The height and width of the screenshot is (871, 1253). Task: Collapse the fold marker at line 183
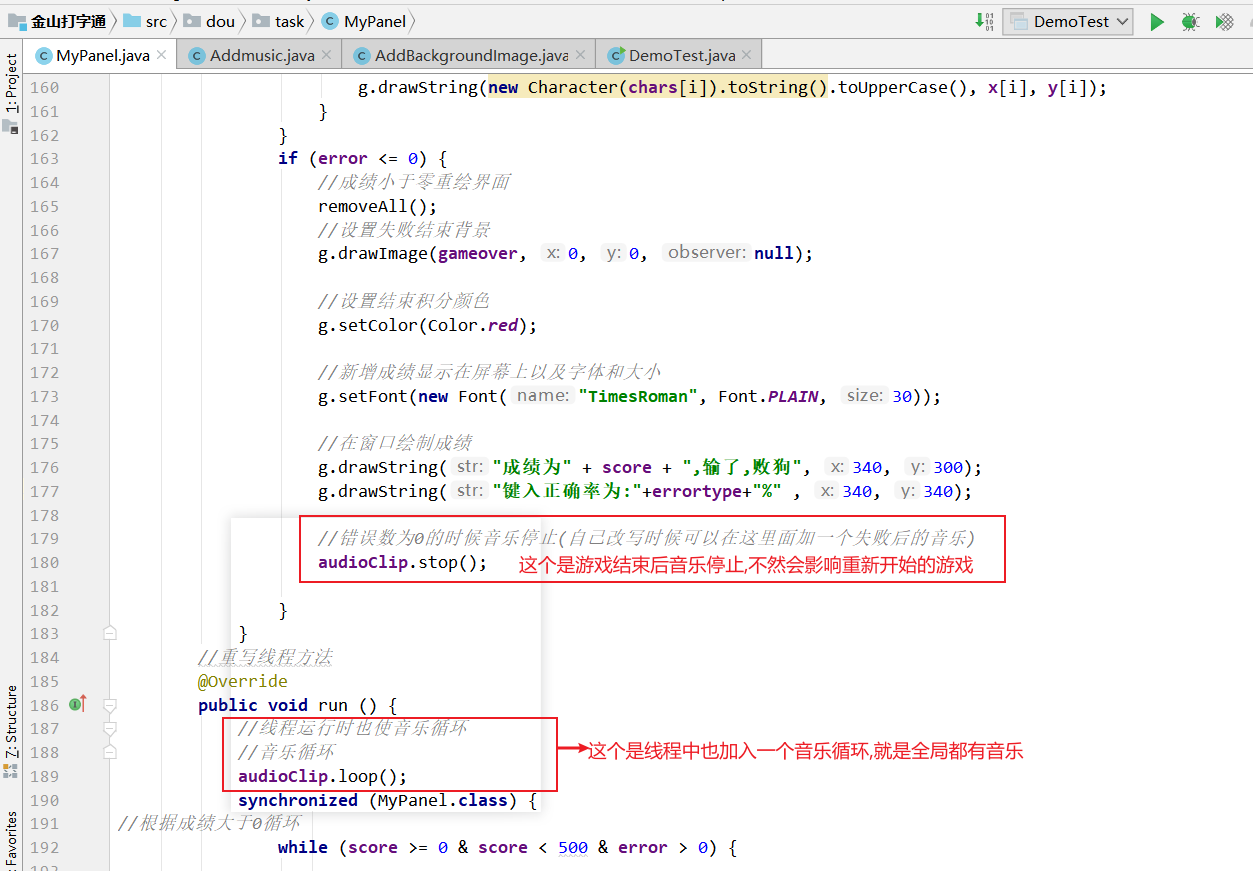pyautogui.click(x=110, y=633)
